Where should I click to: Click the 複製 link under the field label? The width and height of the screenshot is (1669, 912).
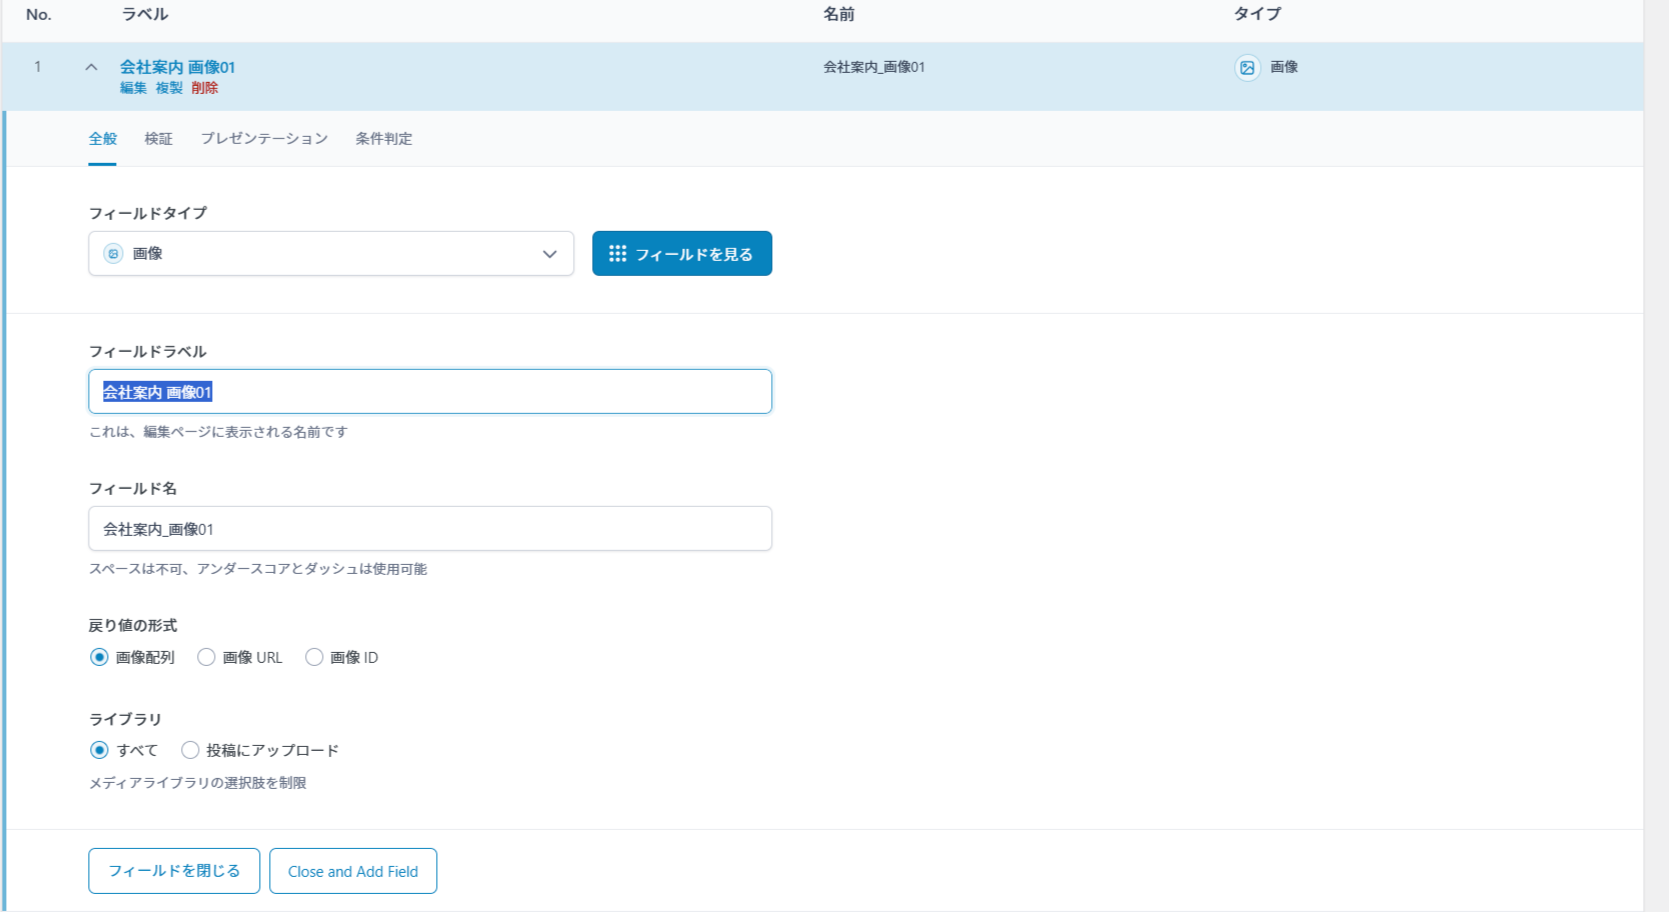pos(169,88)
